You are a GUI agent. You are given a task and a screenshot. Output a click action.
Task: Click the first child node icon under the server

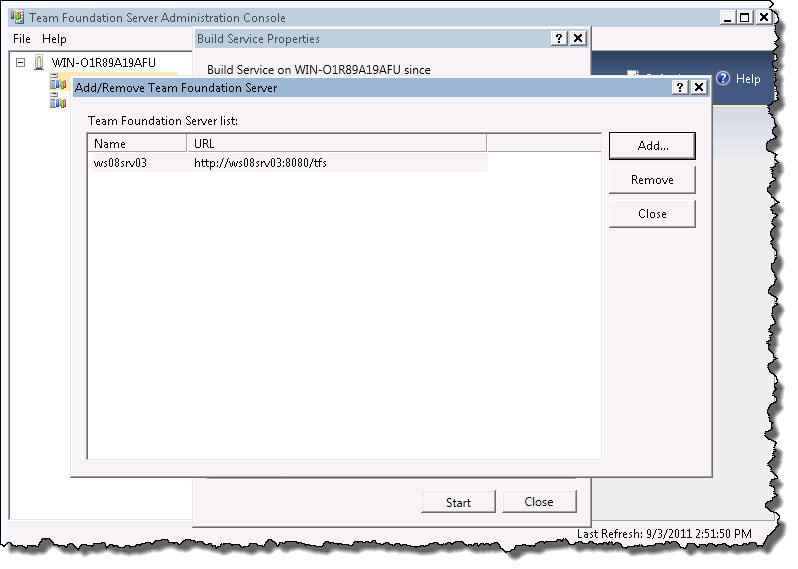[x=58, y=81]
